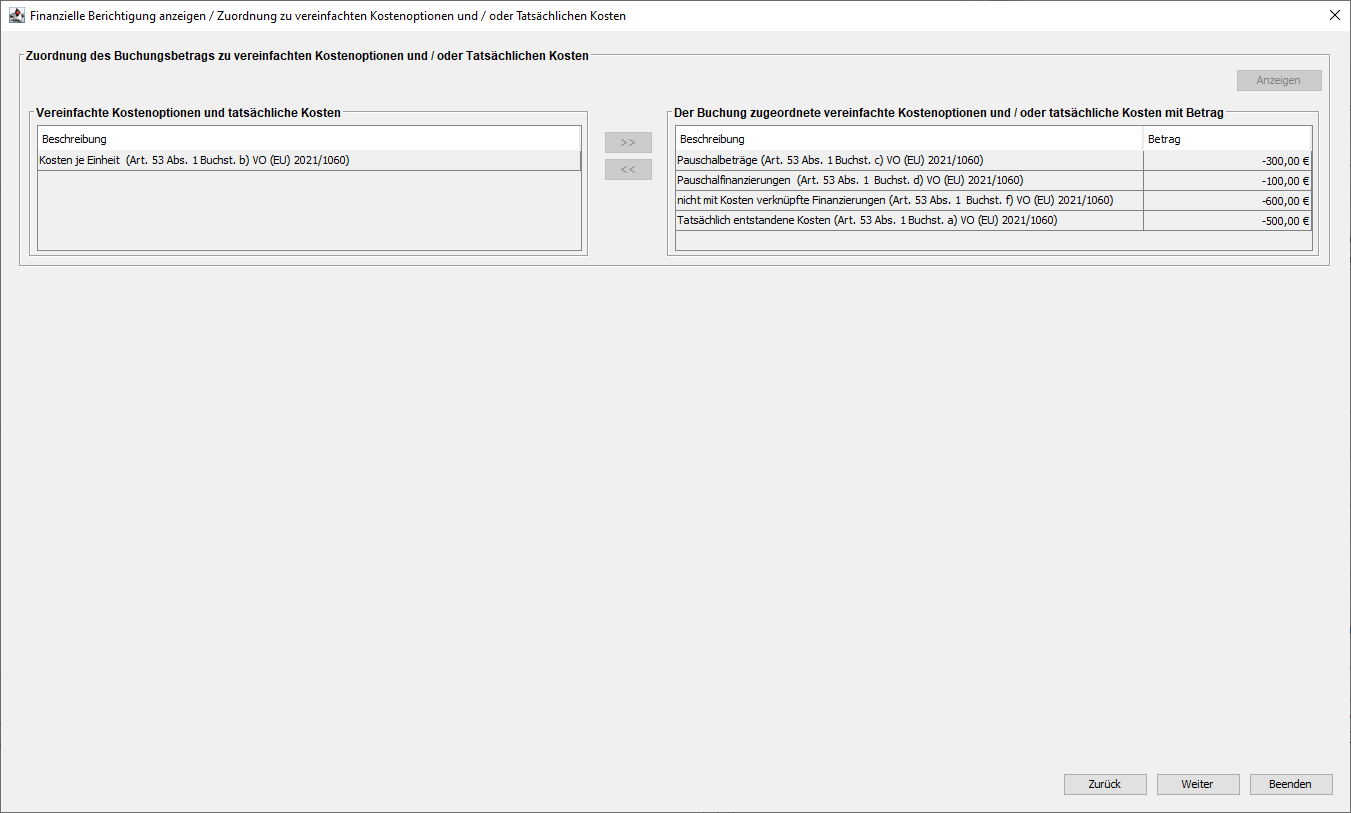Click the -600,00 € amount cell
Screen dimensions: 1351x813
coord(1227,200)
